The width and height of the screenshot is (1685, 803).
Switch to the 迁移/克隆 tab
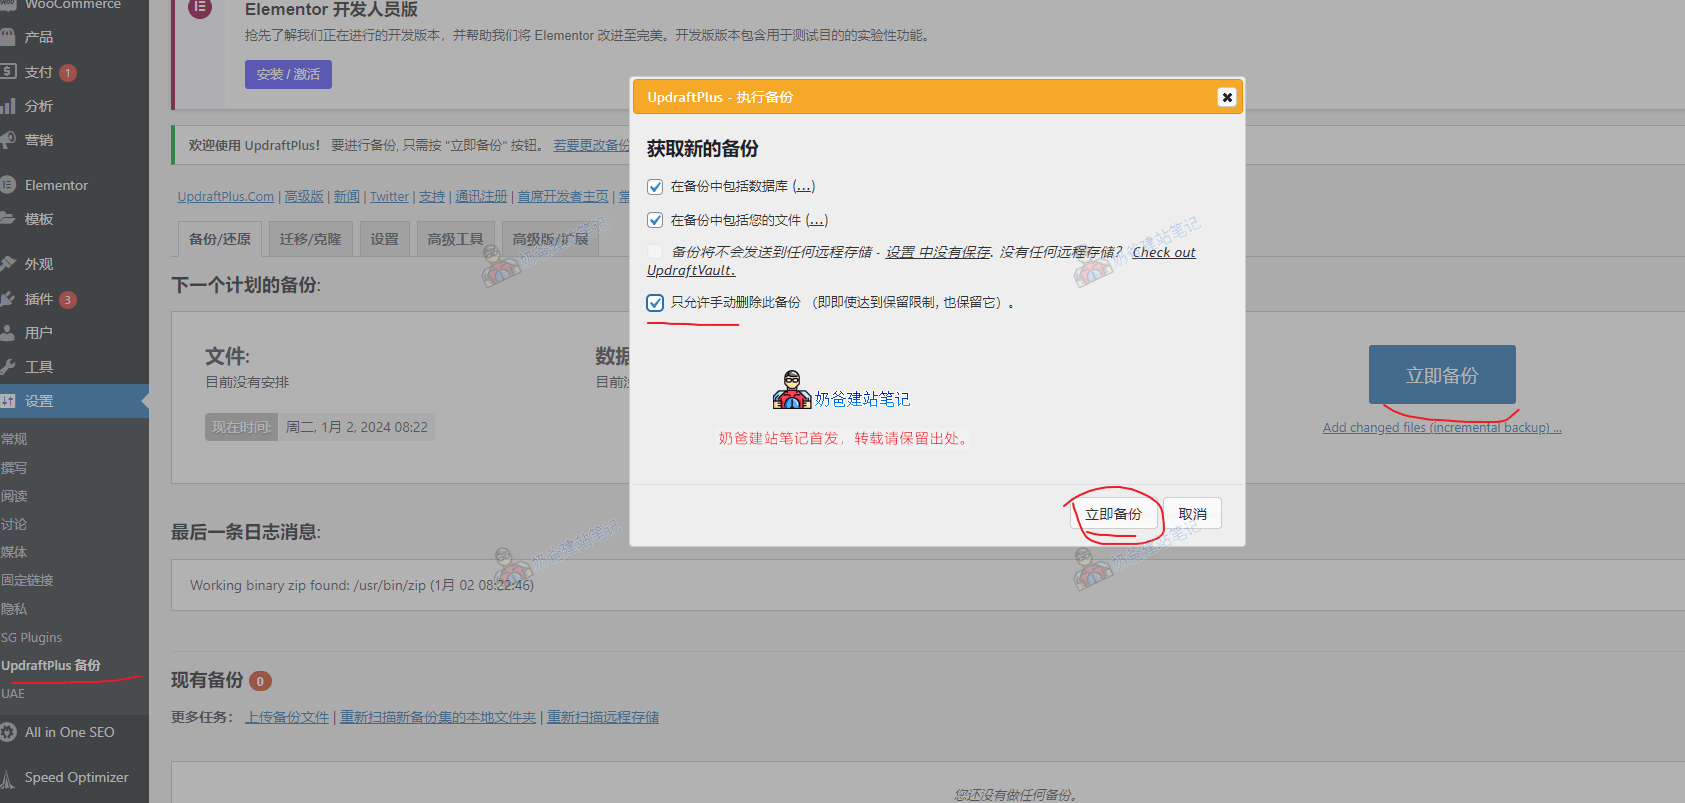310,239
